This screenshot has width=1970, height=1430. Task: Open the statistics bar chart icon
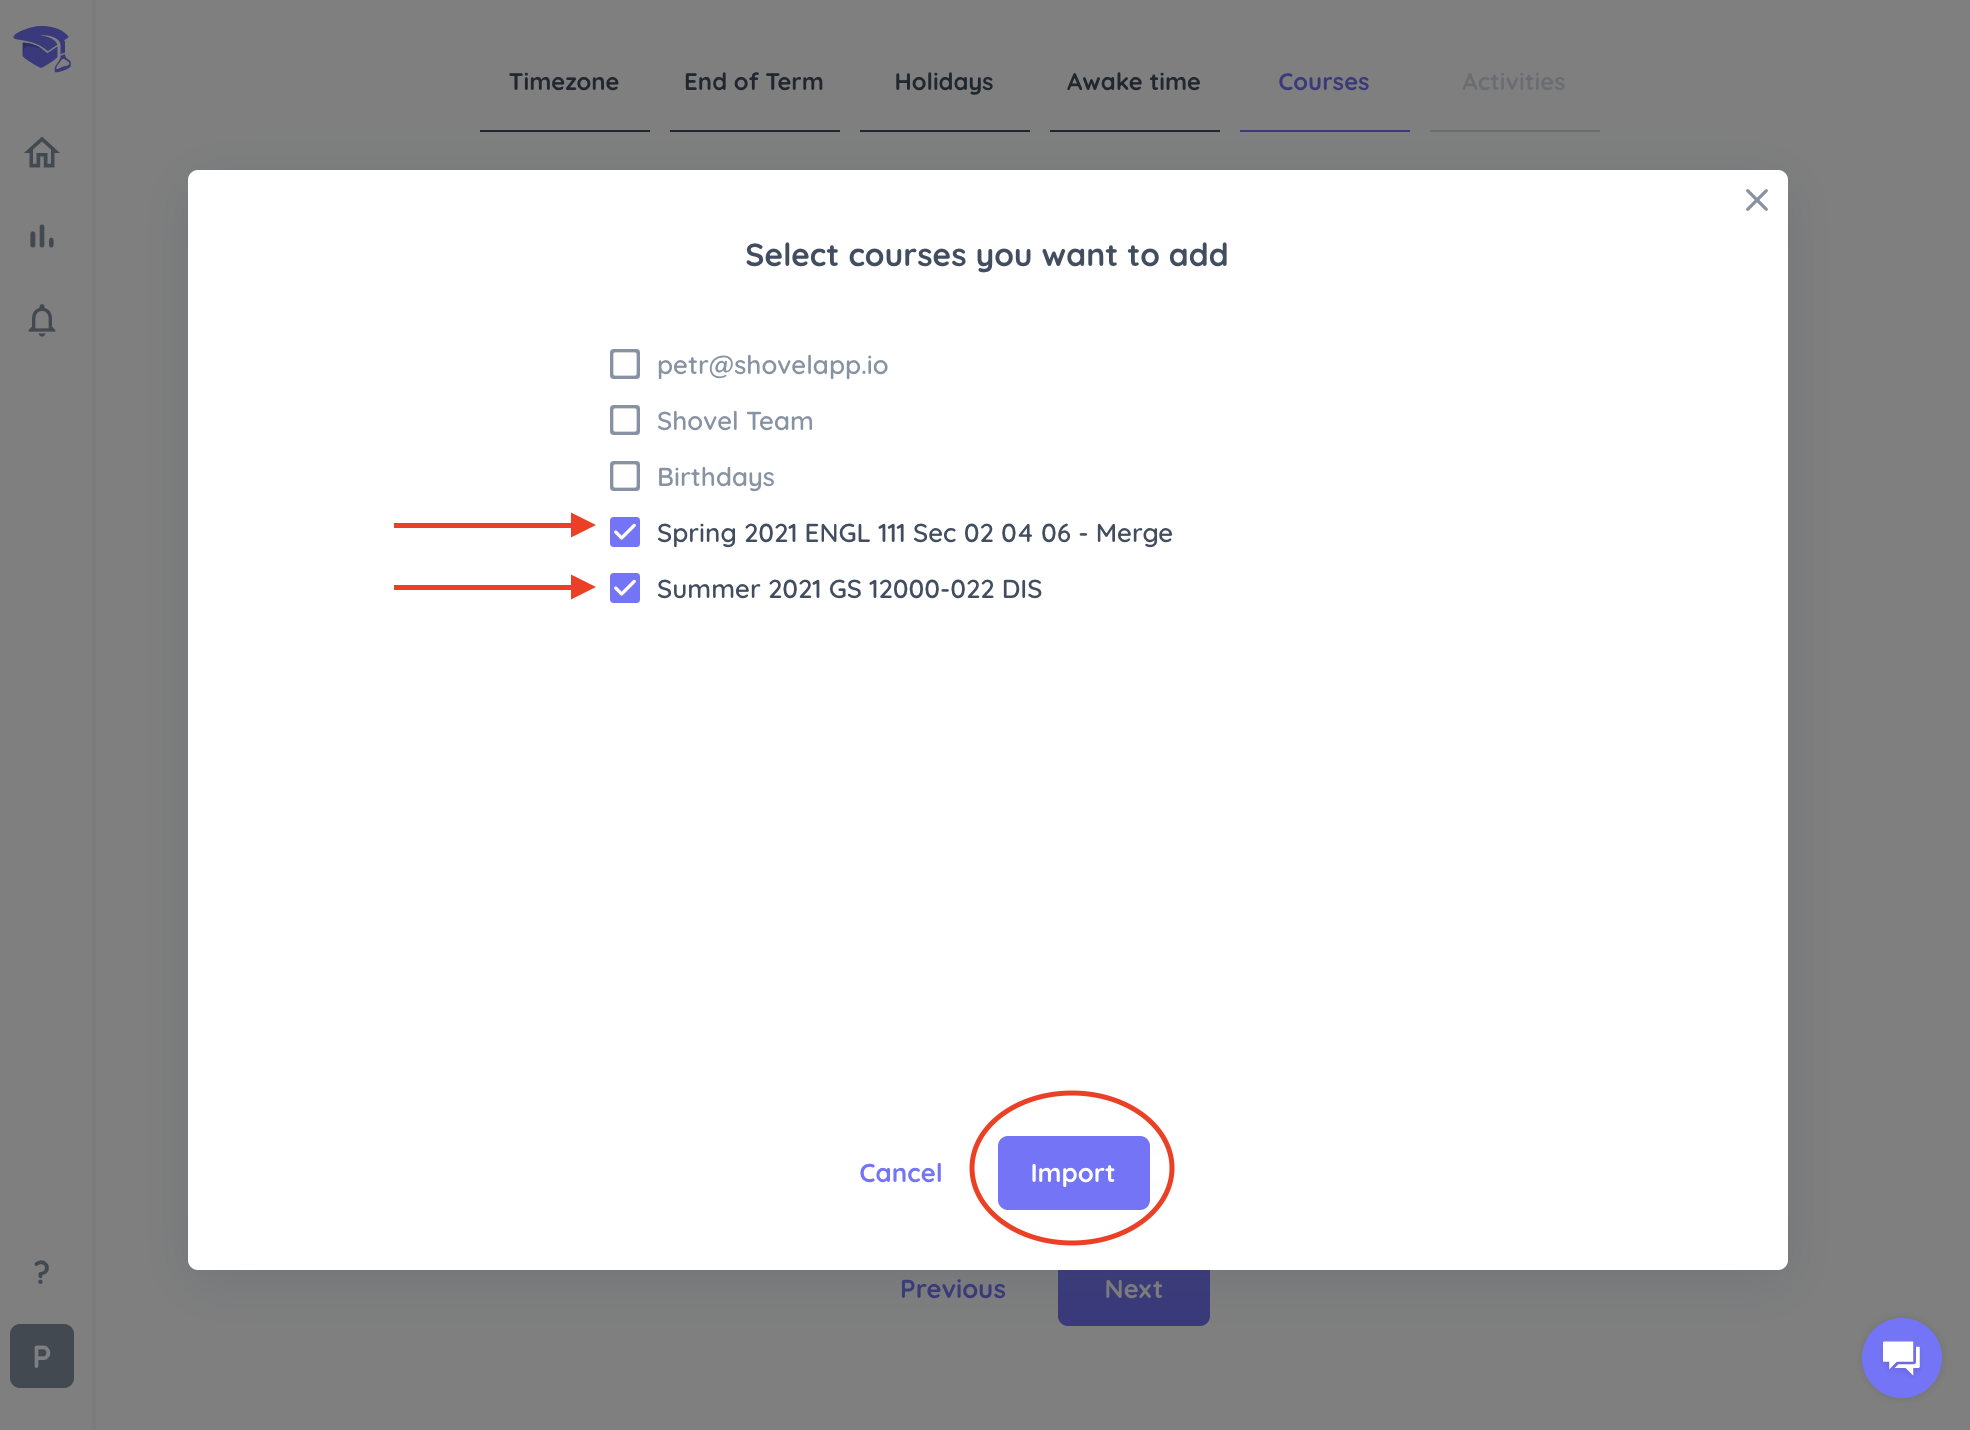click(42, 237)
